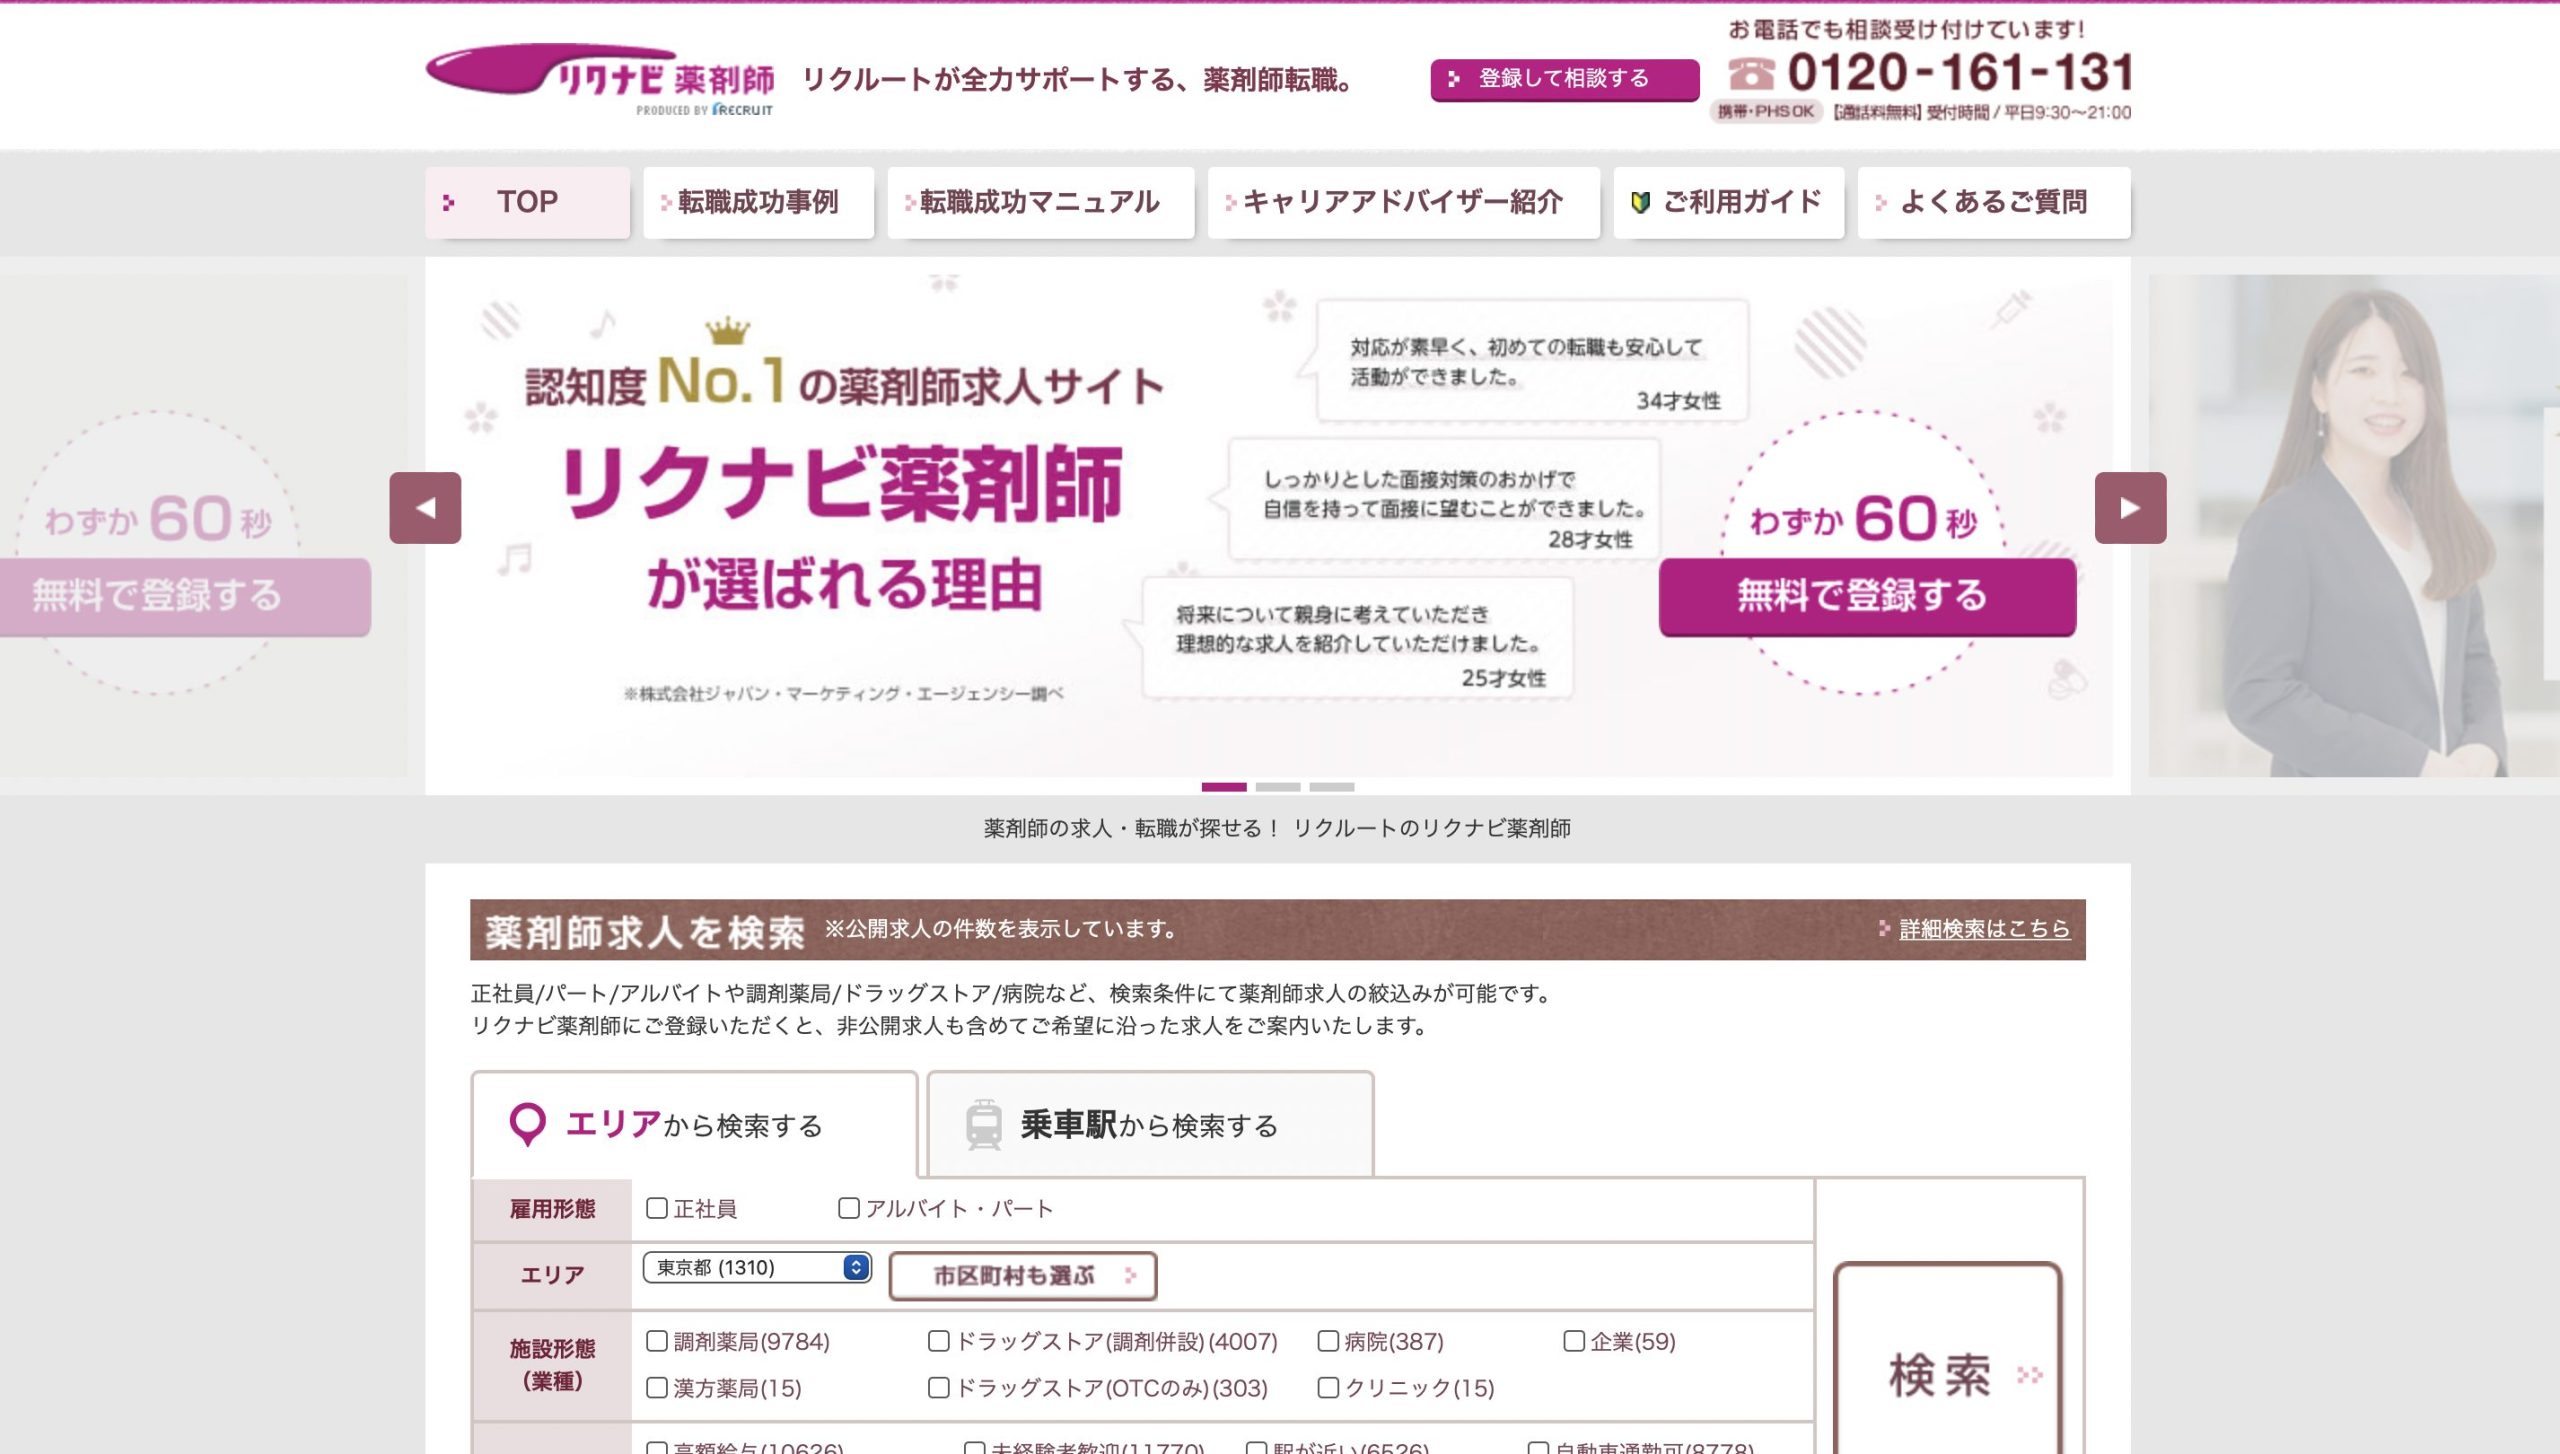Open 市区町村も選ぶ selector
Viewport: 2560px width, 1454px height.
pos(1022,1275)
